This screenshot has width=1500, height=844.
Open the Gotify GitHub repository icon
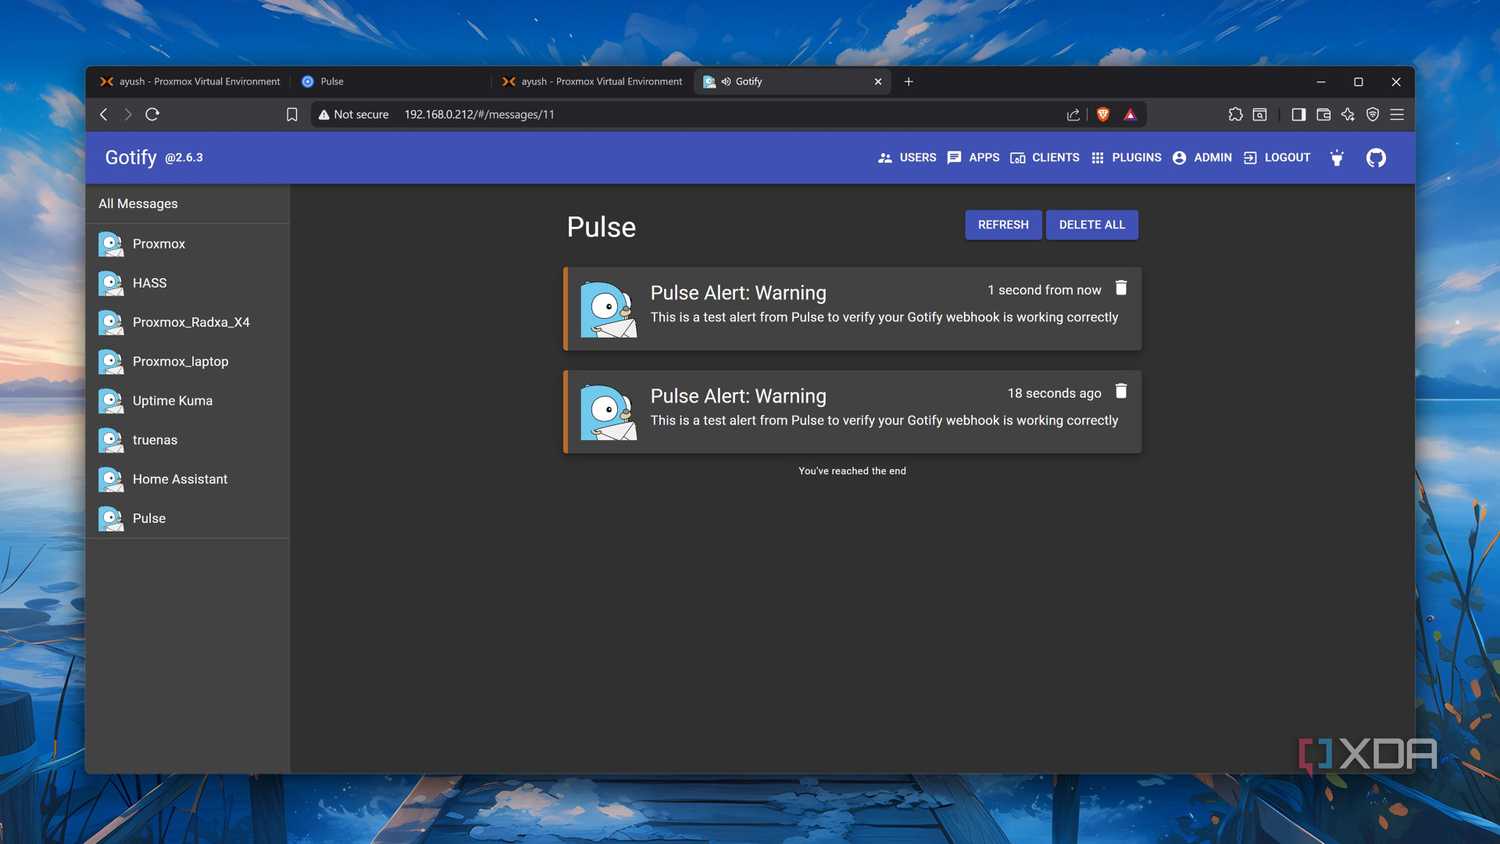coord(1376,158)
